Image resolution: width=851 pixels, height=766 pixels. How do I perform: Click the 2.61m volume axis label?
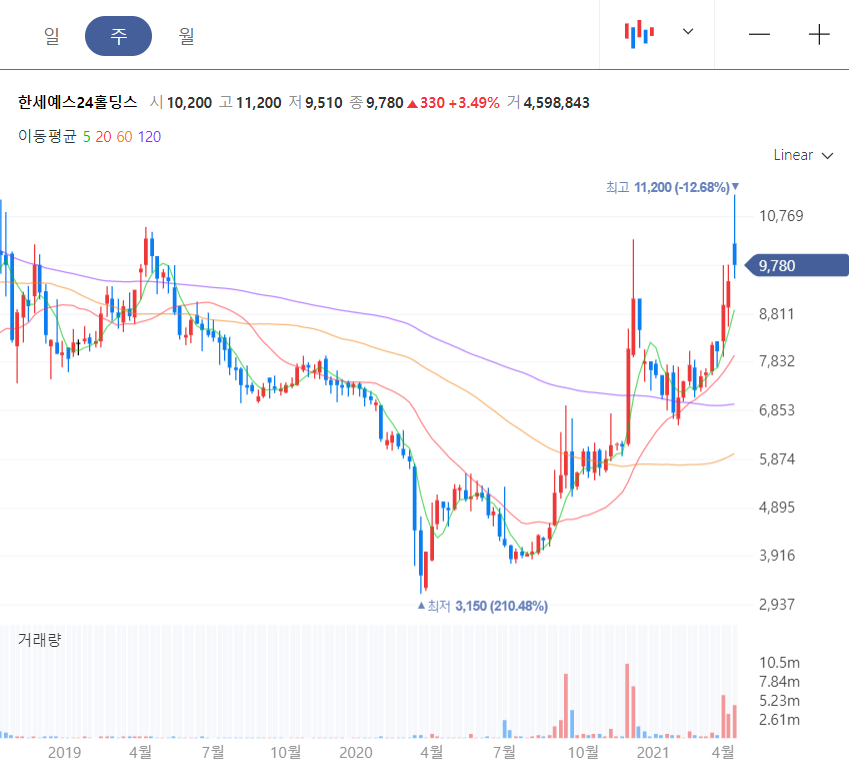[x=779, y=720]
